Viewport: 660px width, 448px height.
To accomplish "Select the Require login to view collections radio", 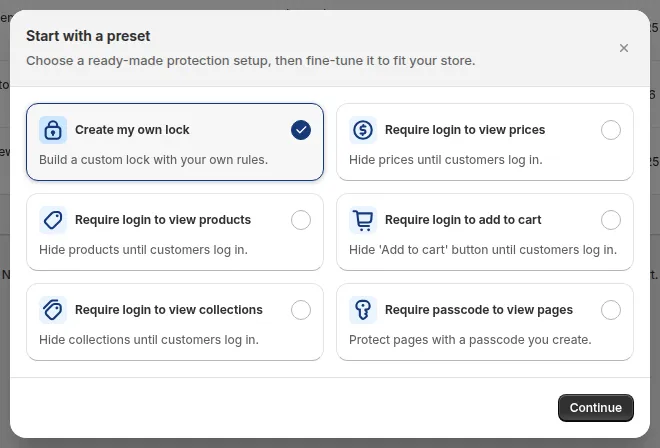I will 301,310.
